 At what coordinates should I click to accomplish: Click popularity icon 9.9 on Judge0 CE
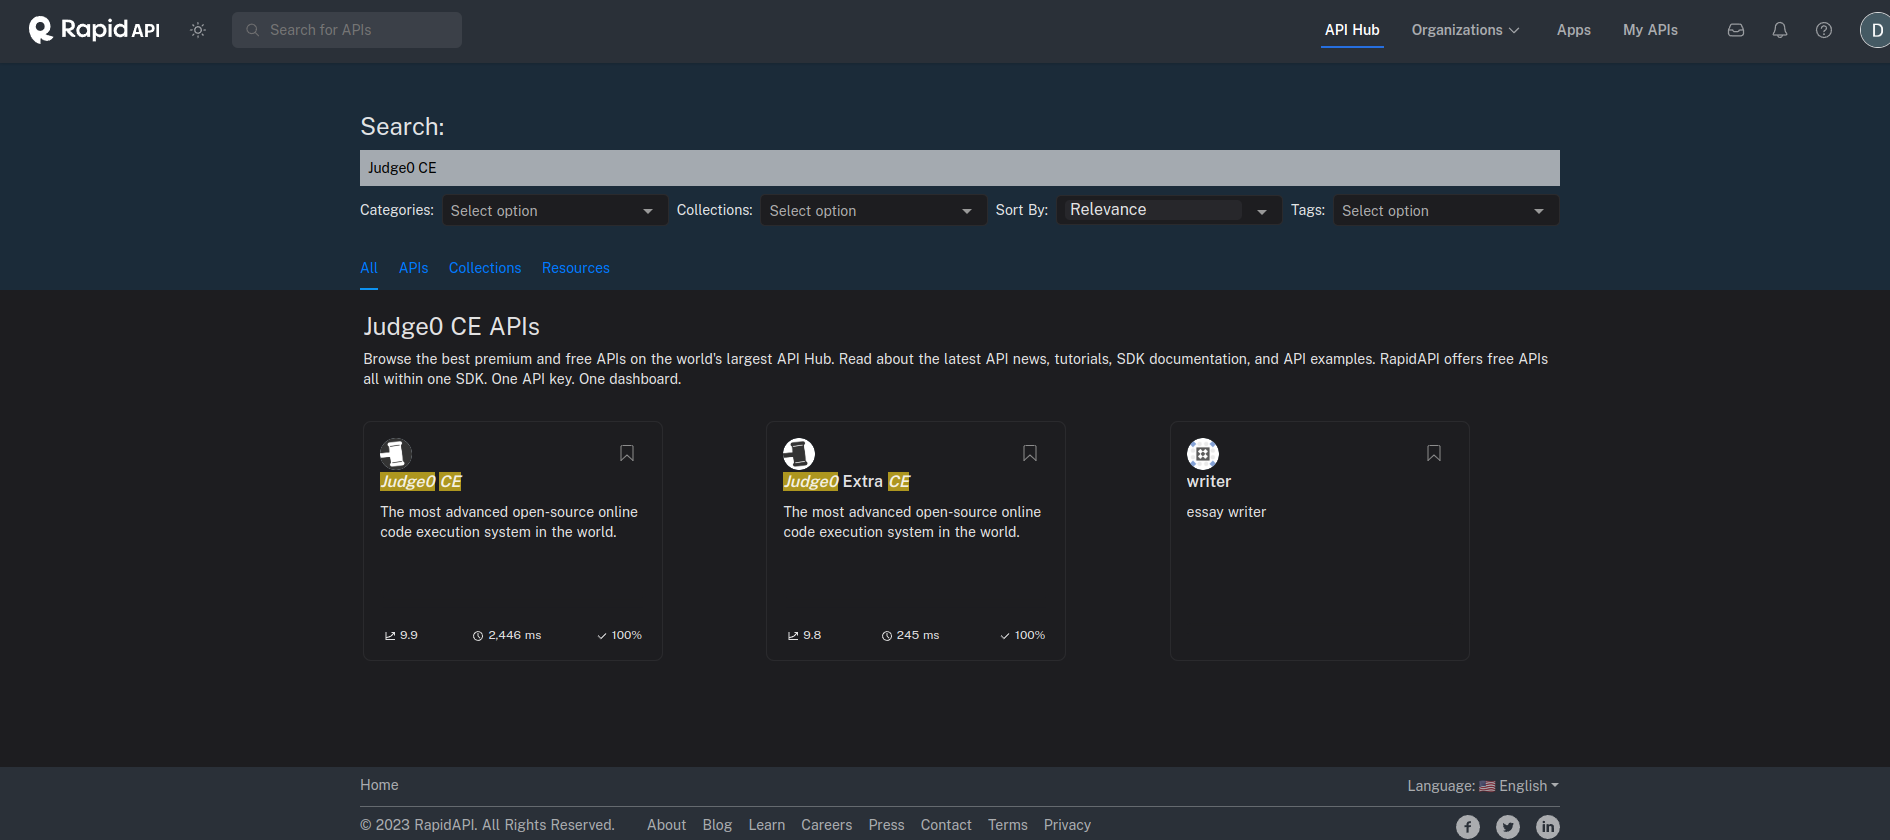coord(390,636)
